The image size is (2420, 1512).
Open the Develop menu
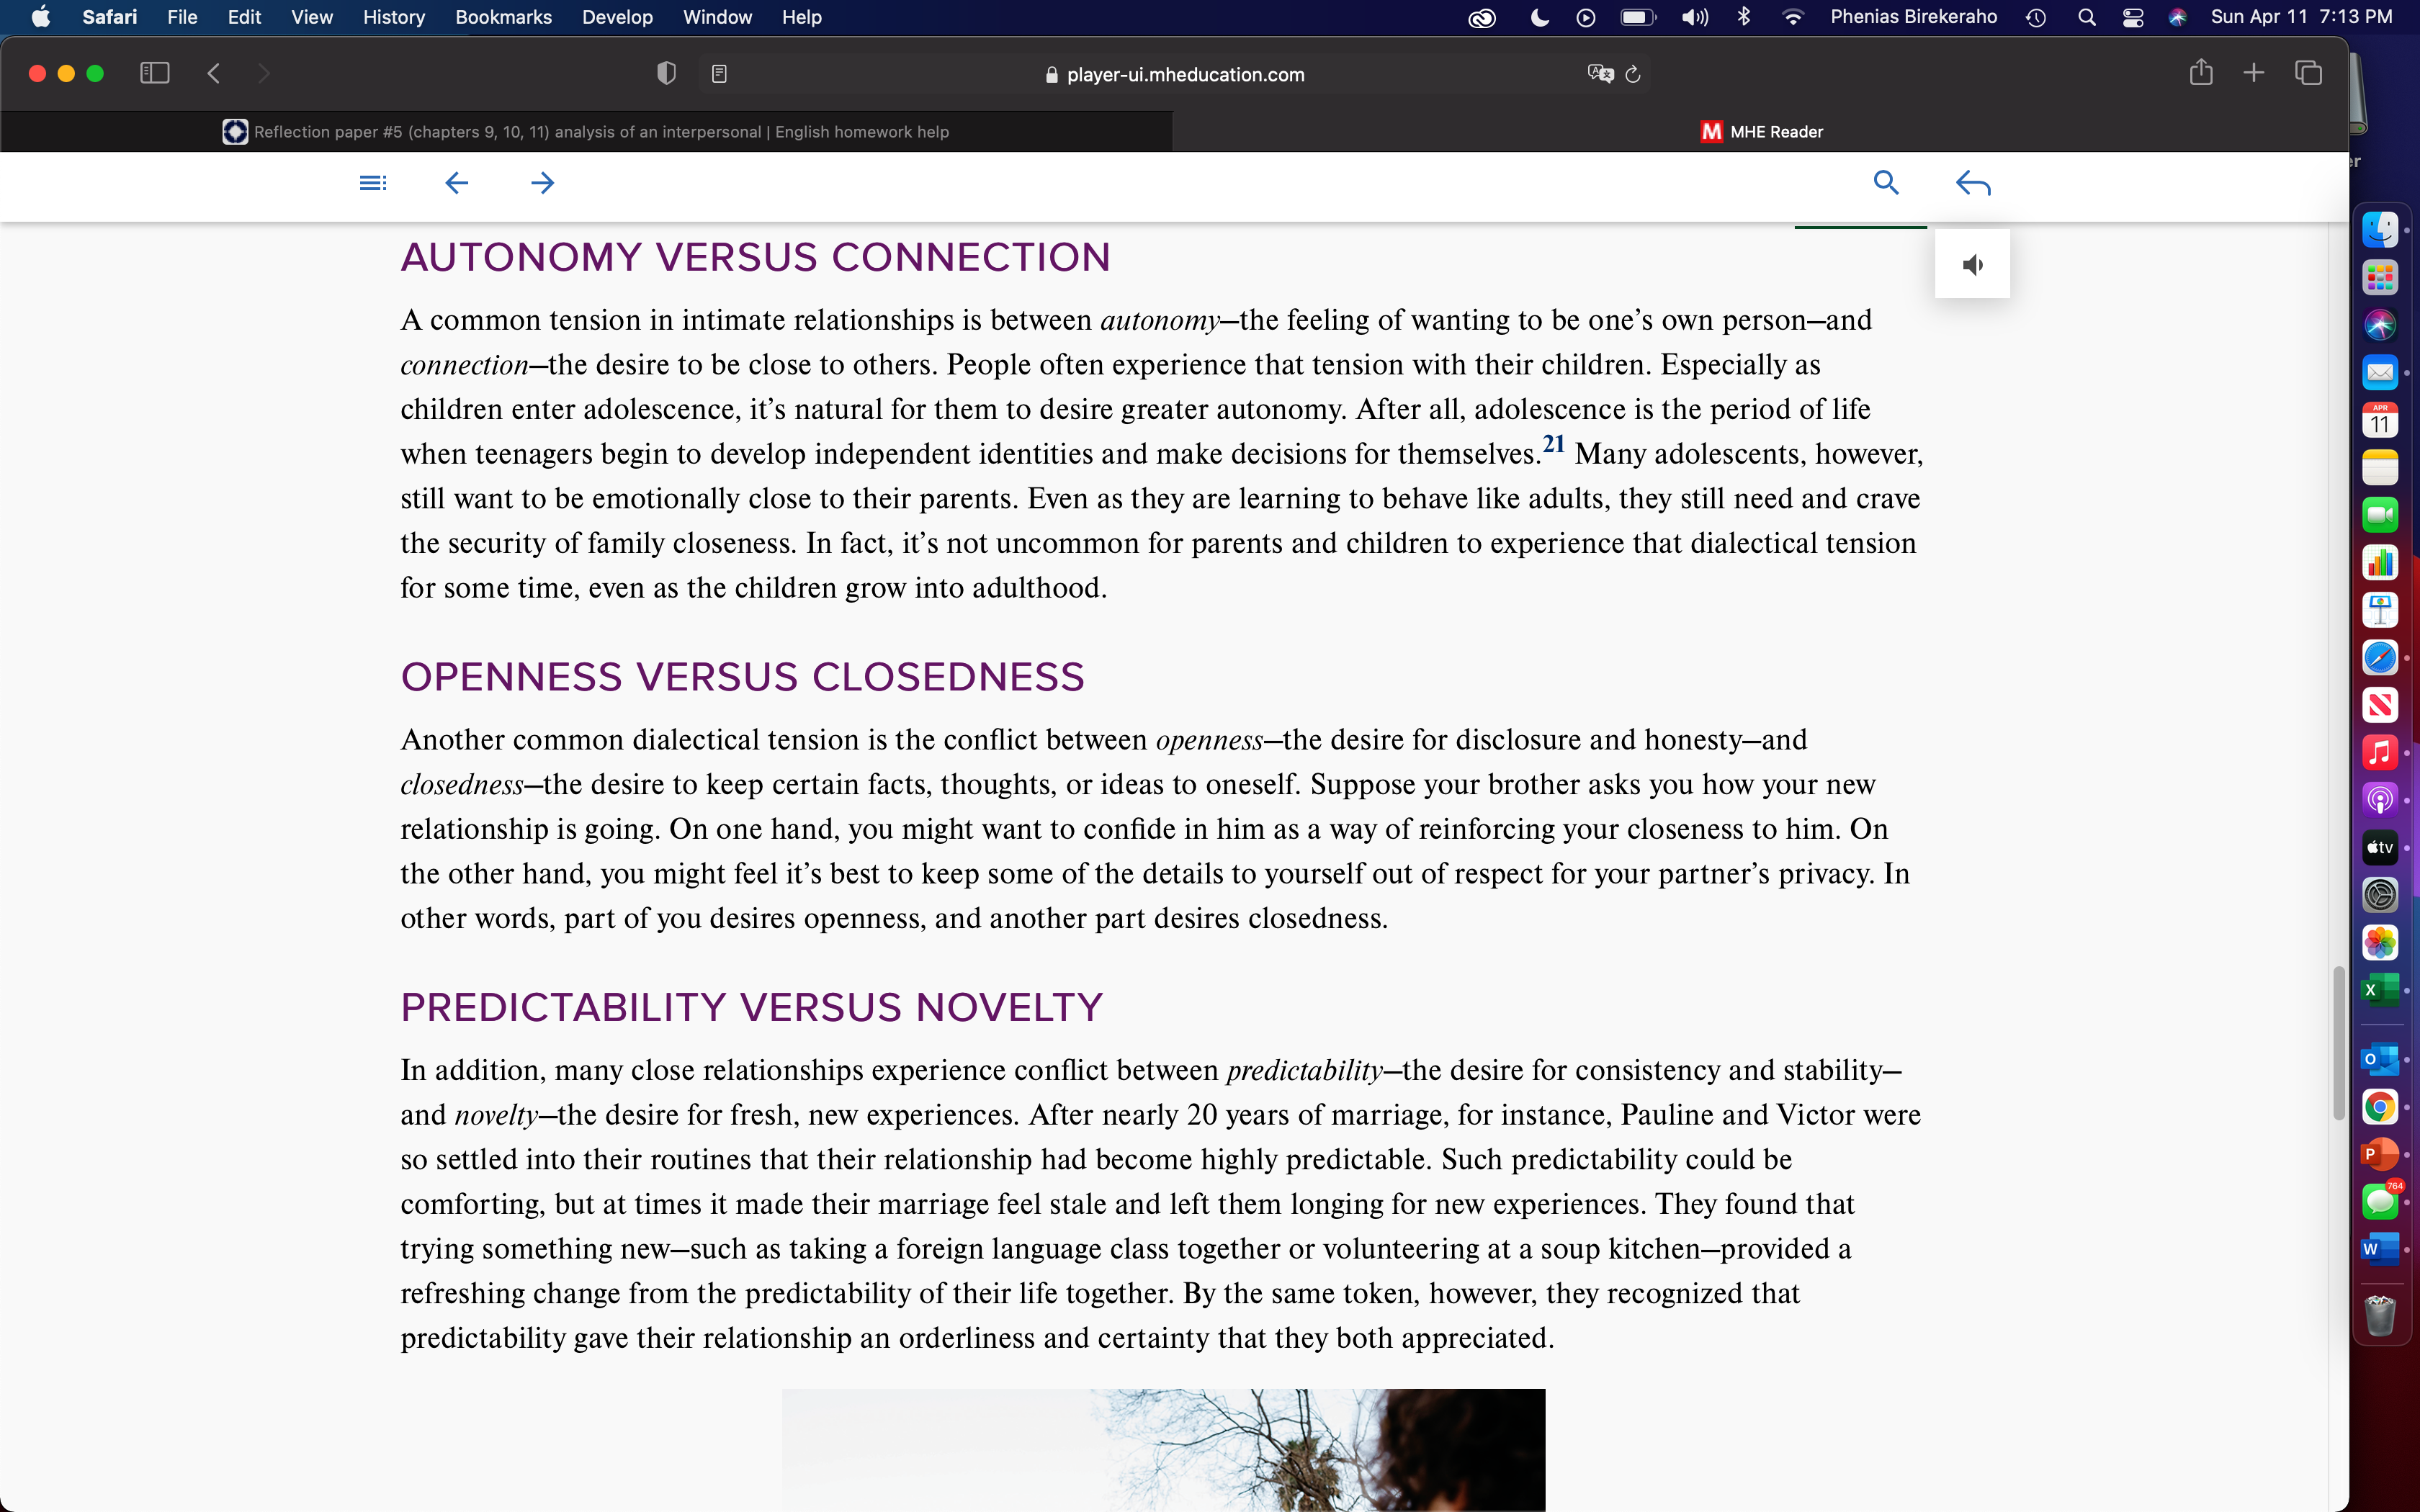(617, 17)
